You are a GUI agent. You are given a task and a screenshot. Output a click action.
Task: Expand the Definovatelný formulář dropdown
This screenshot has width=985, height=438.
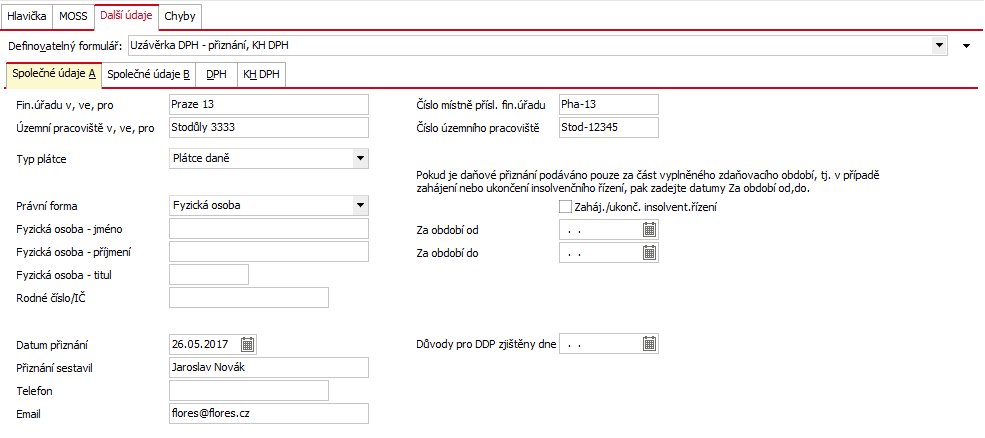(939, 45)
